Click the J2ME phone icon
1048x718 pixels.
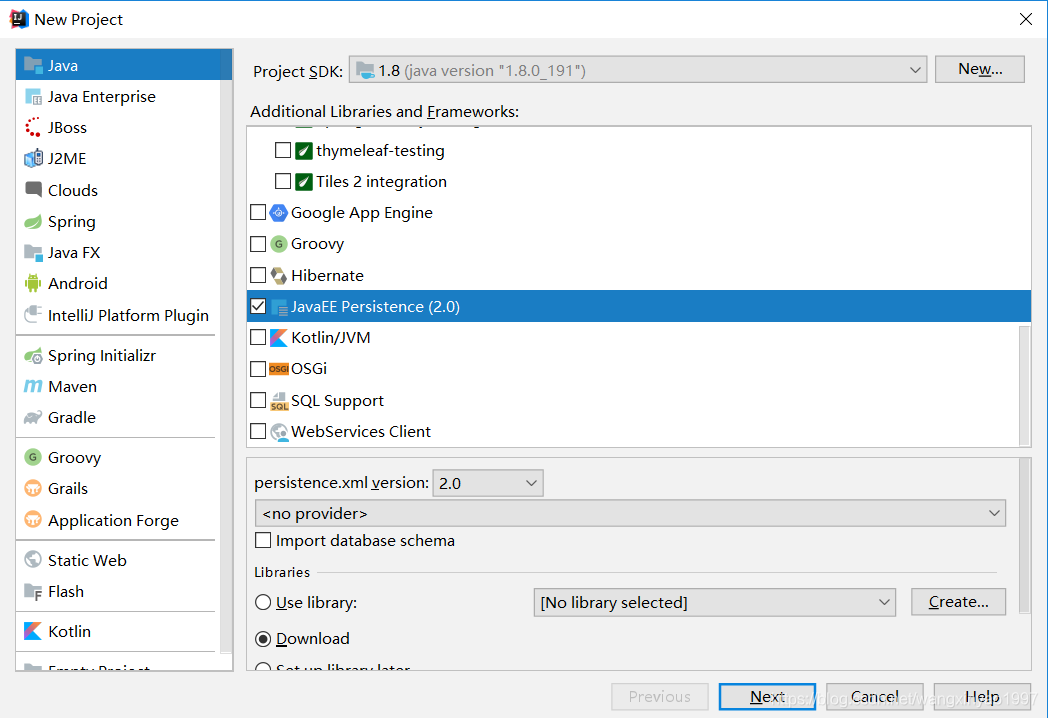click(33, 158)
